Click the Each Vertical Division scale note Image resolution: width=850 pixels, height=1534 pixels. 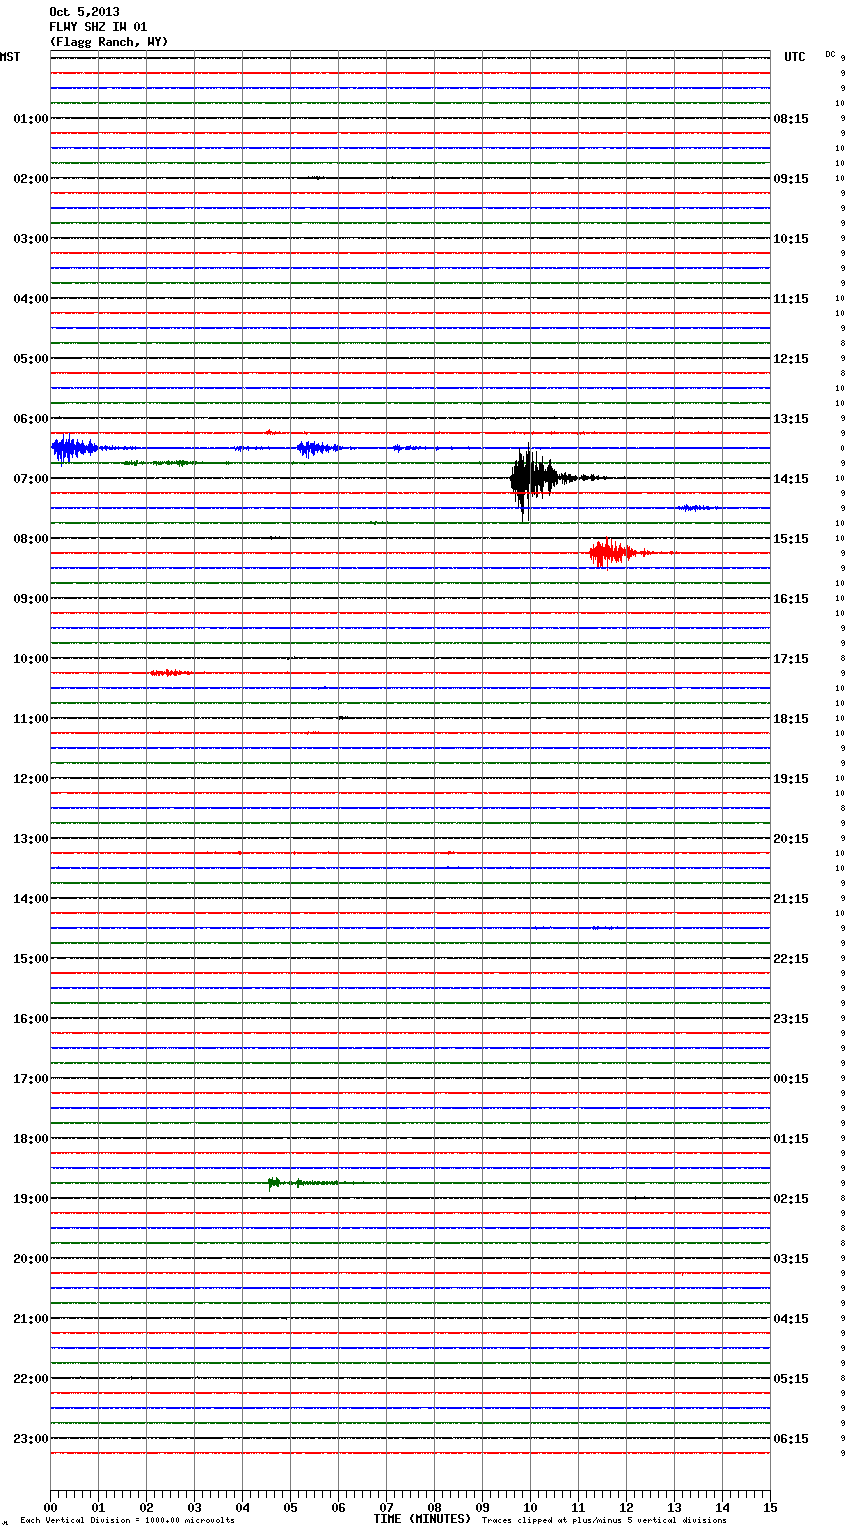pos(127,1521)
